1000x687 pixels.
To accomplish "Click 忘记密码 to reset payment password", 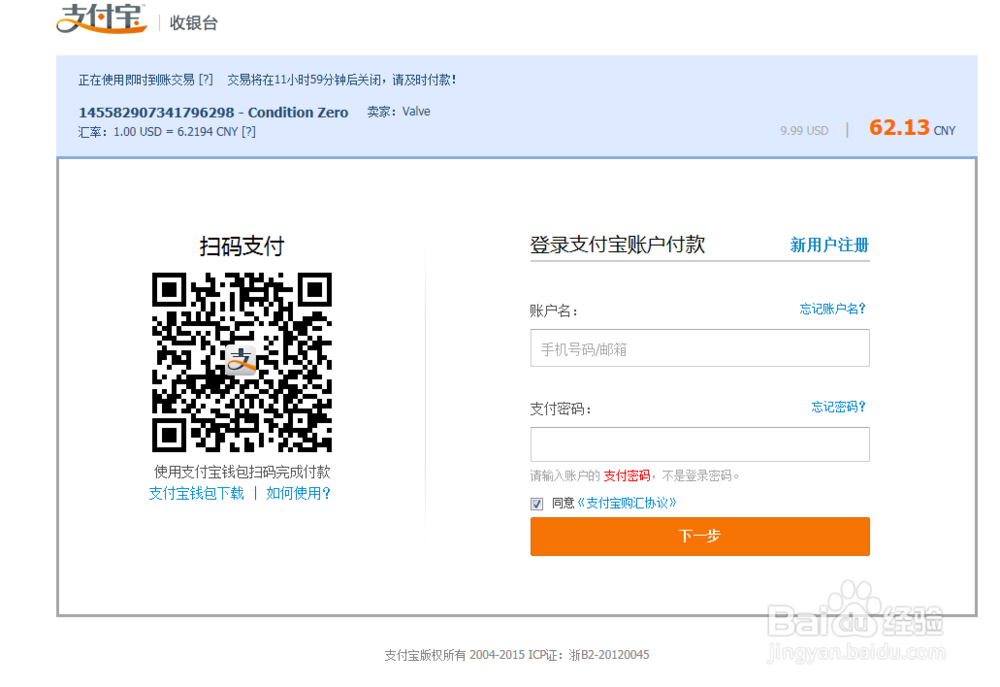I will [x=837, y=409].
